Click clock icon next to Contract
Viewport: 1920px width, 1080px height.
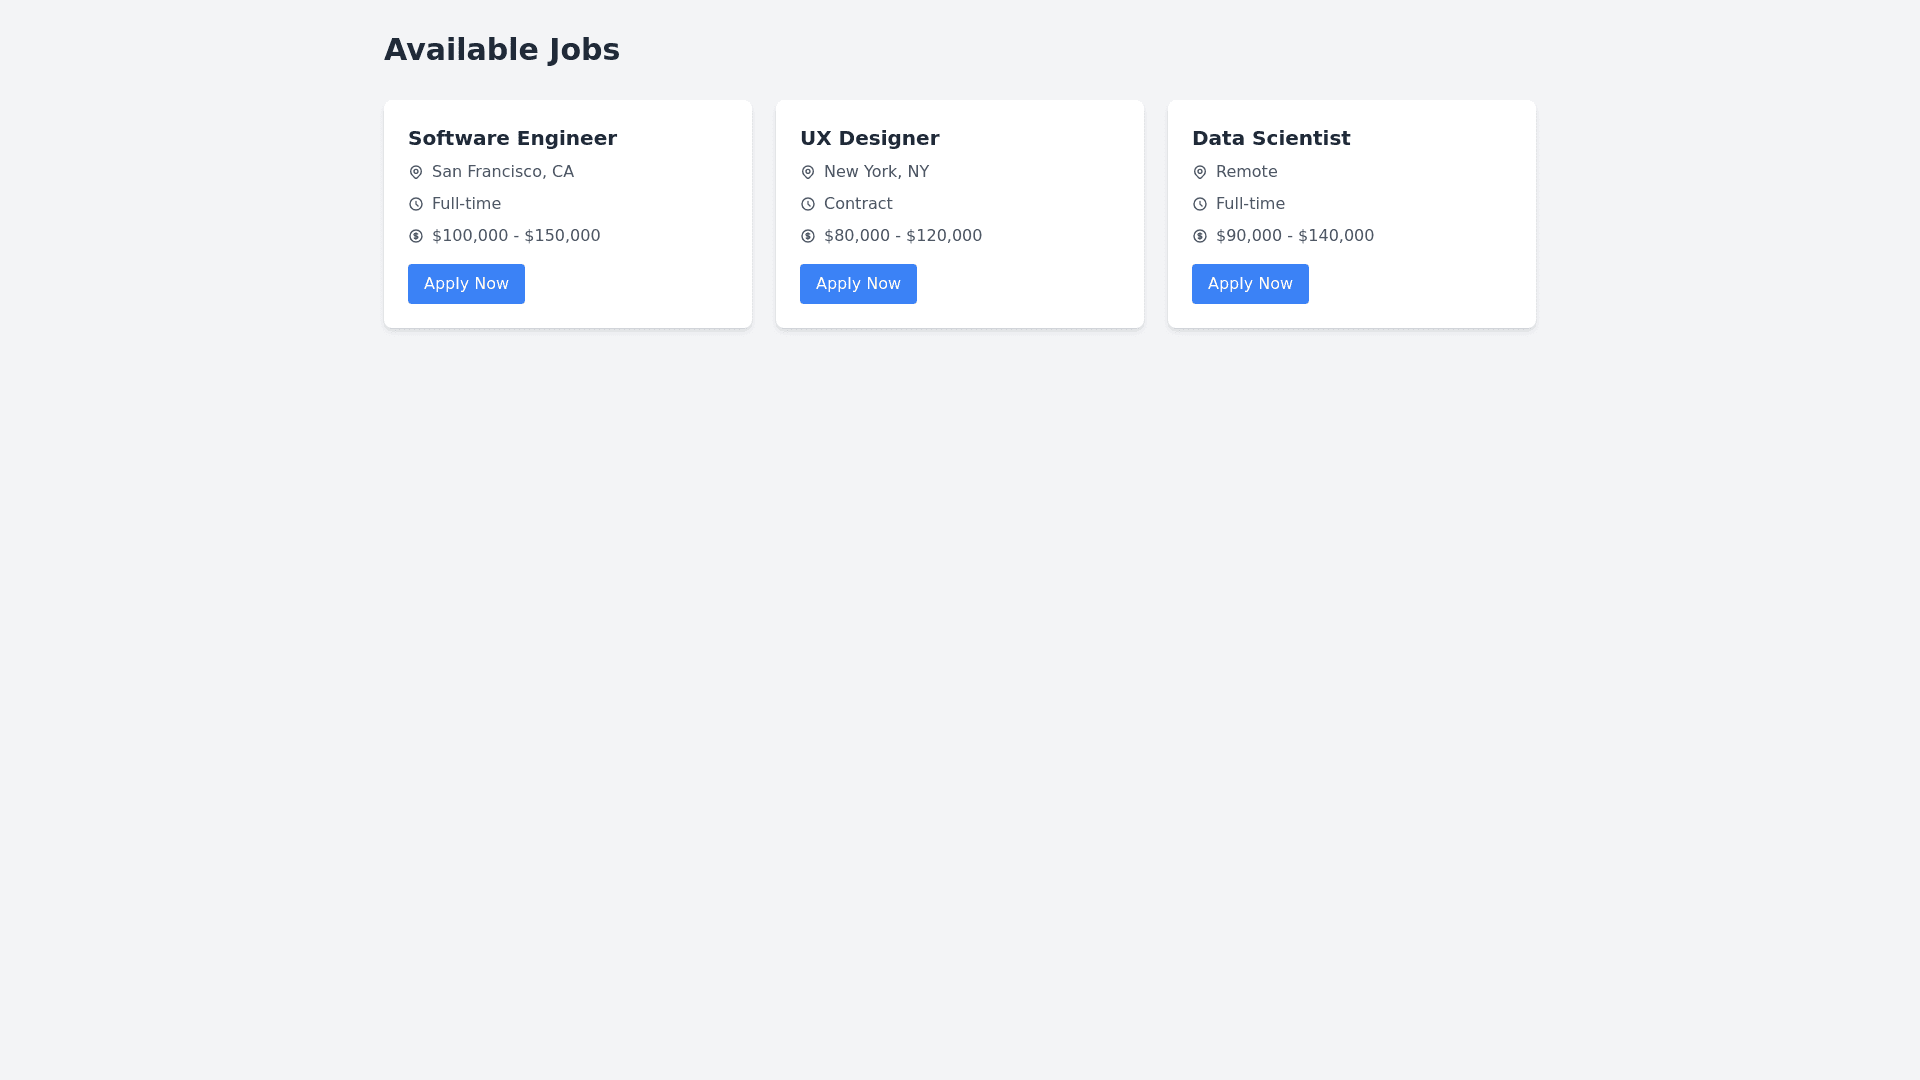click(808, 204)
